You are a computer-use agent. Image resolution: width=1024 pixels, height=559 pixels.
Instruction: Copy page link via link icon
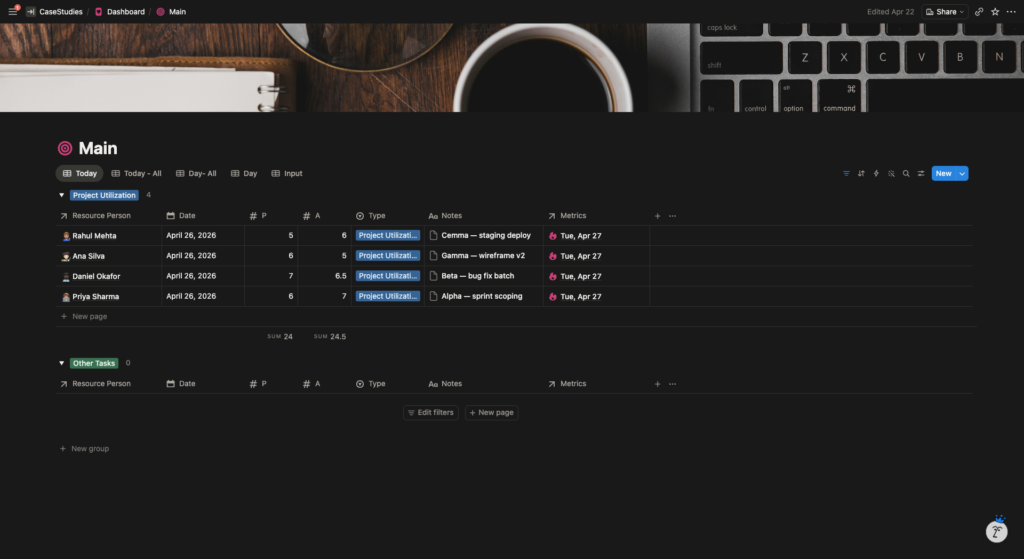click(979, 12)
